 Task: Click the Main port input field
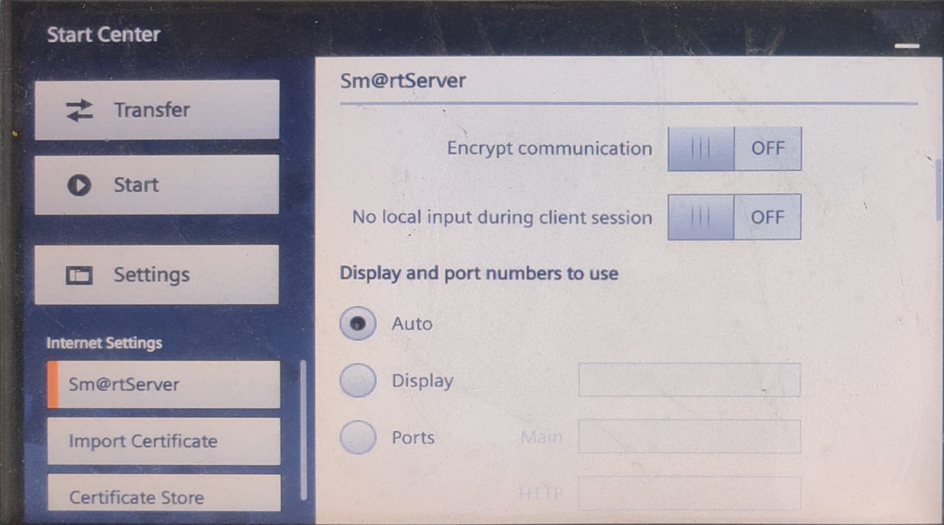coord(689,436)
